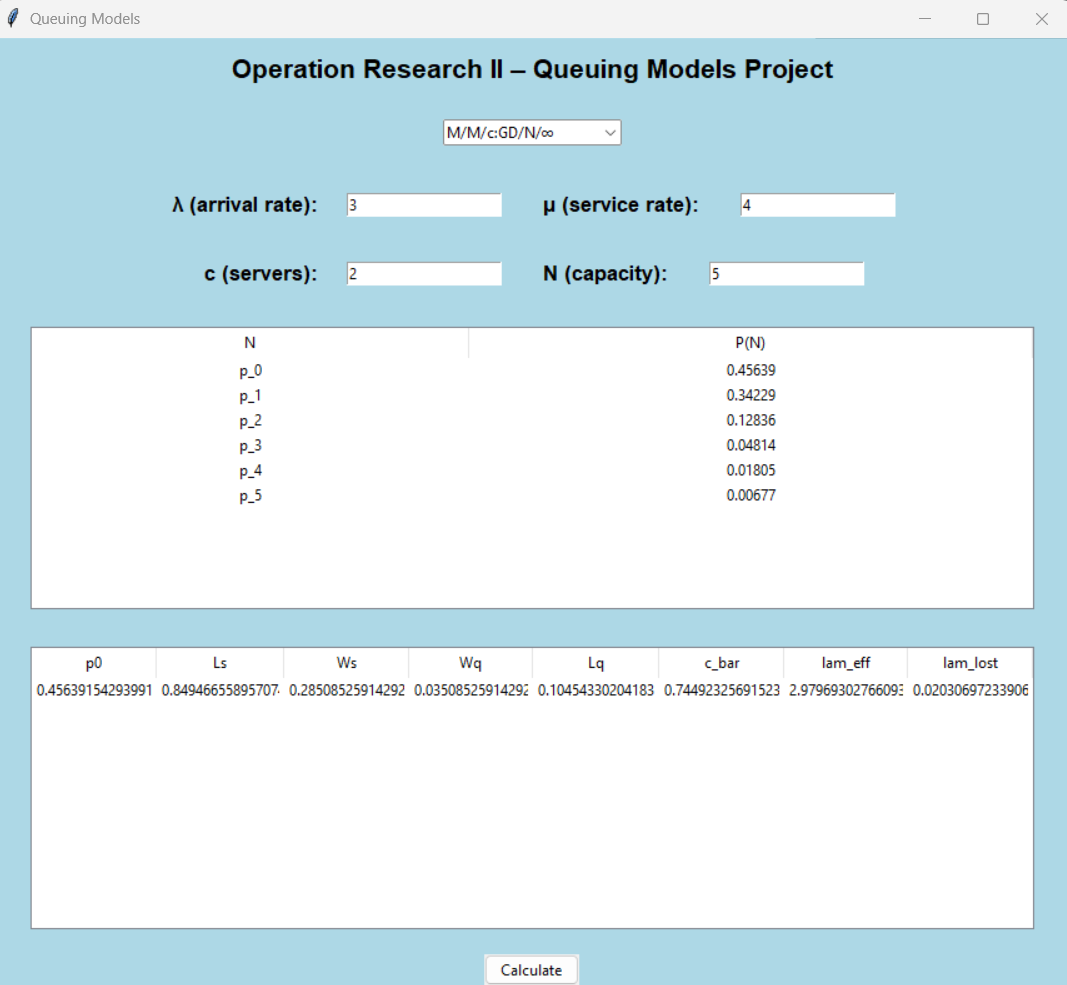Open the M/M/c:GD/N/∞ model dropdown

[x=531, y=132]
